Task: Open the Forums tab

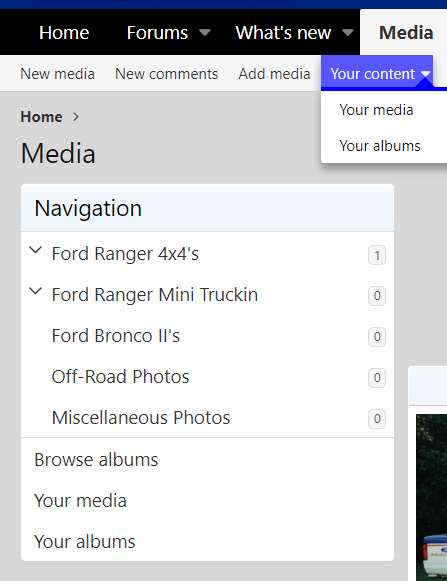Action: (x=158, y=33)
